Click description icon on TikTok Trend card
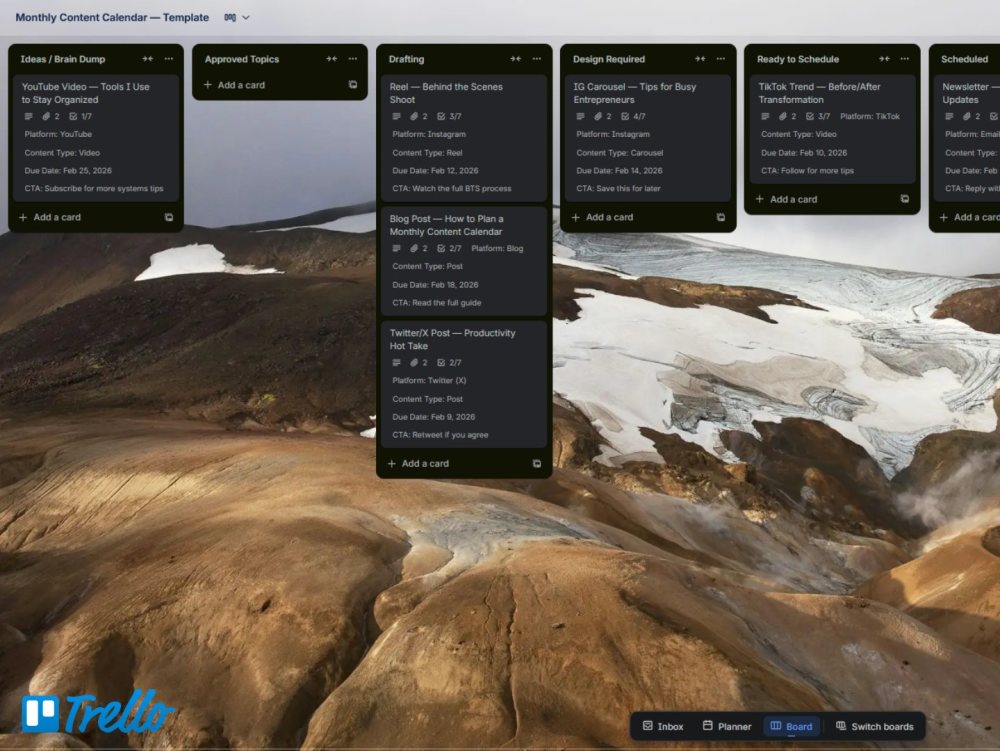 tap(765, 116)
